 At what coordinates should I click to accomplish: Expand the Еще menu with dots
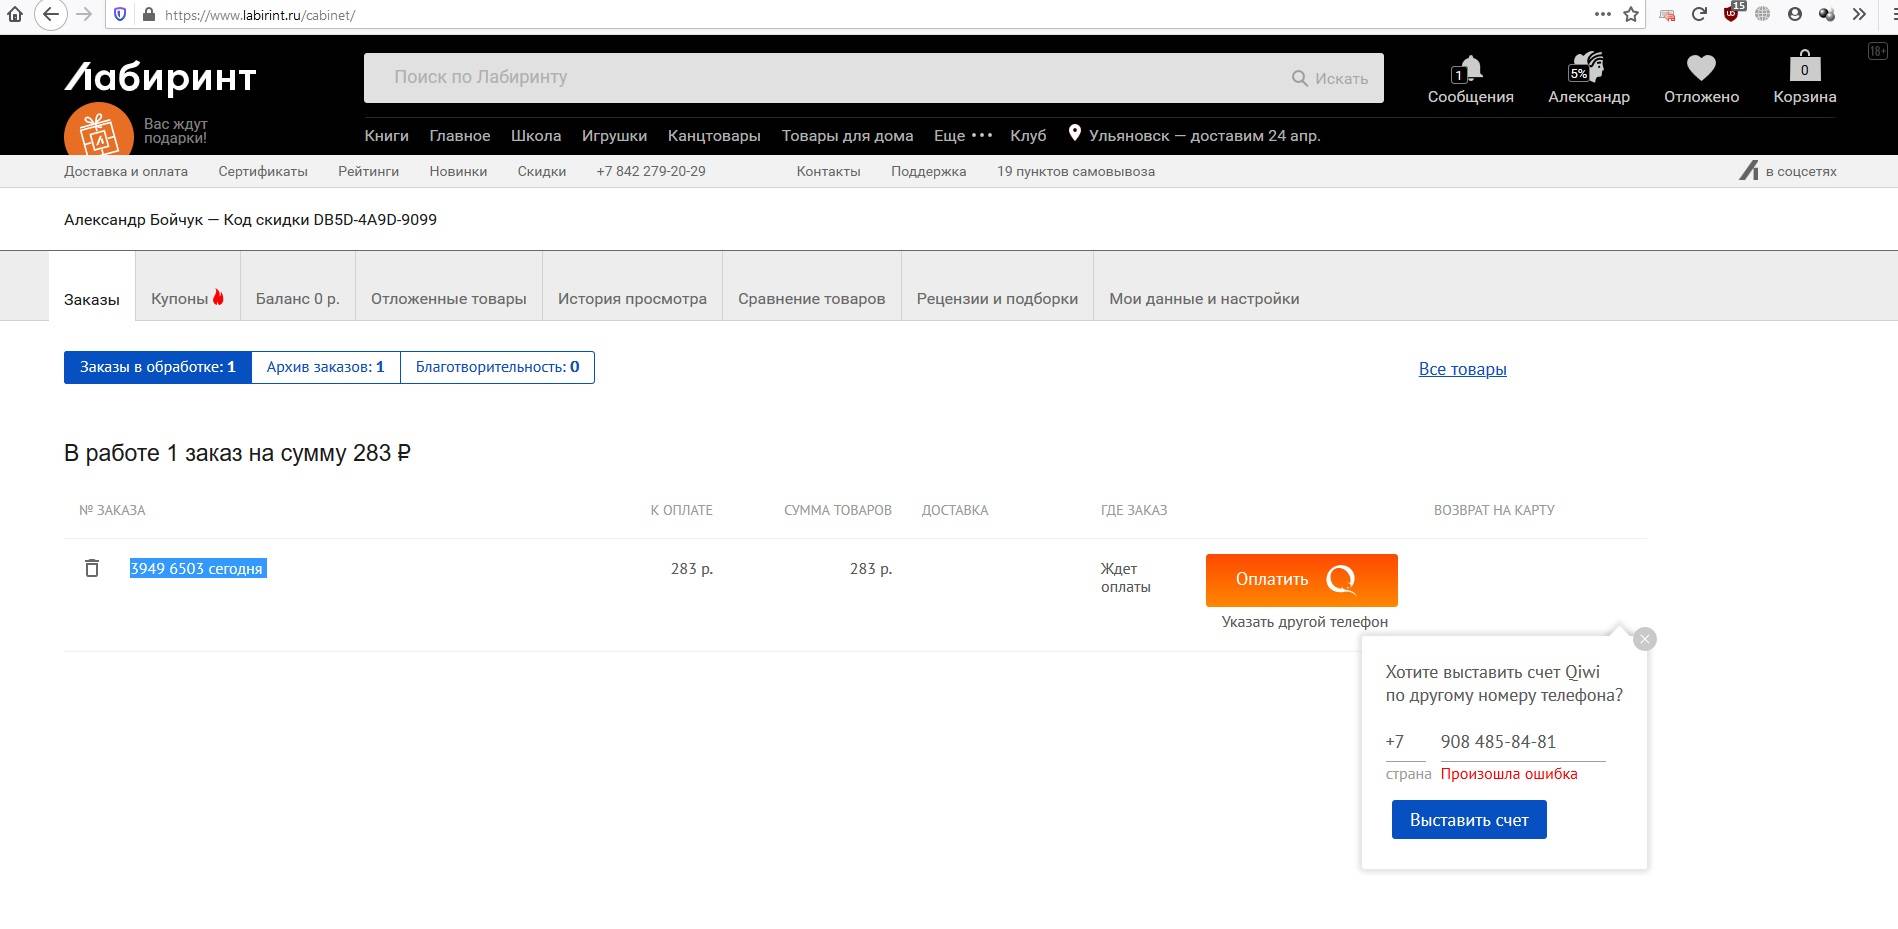(963, 135)
